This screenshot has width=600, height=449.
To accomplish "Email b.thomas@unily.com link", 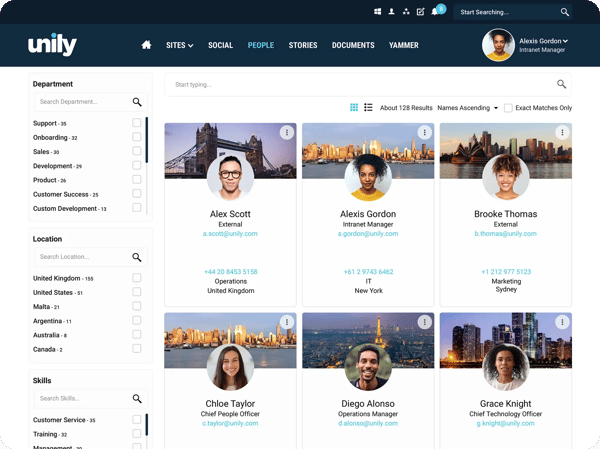I will [x=505, y=233].
